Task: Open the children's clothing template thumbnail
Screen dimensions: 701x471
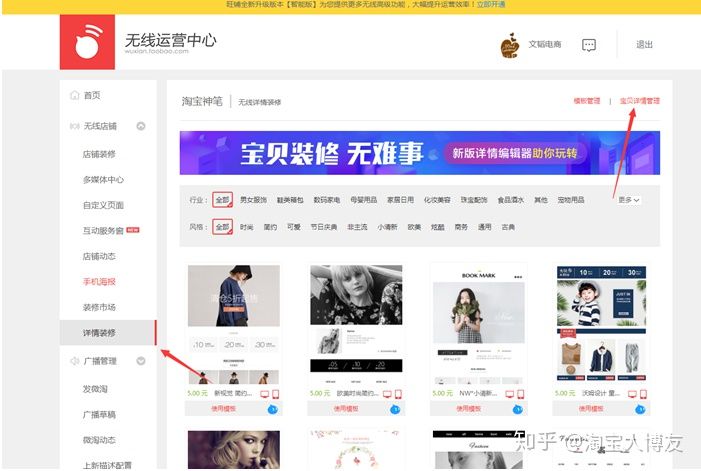Action: (601, 323)
